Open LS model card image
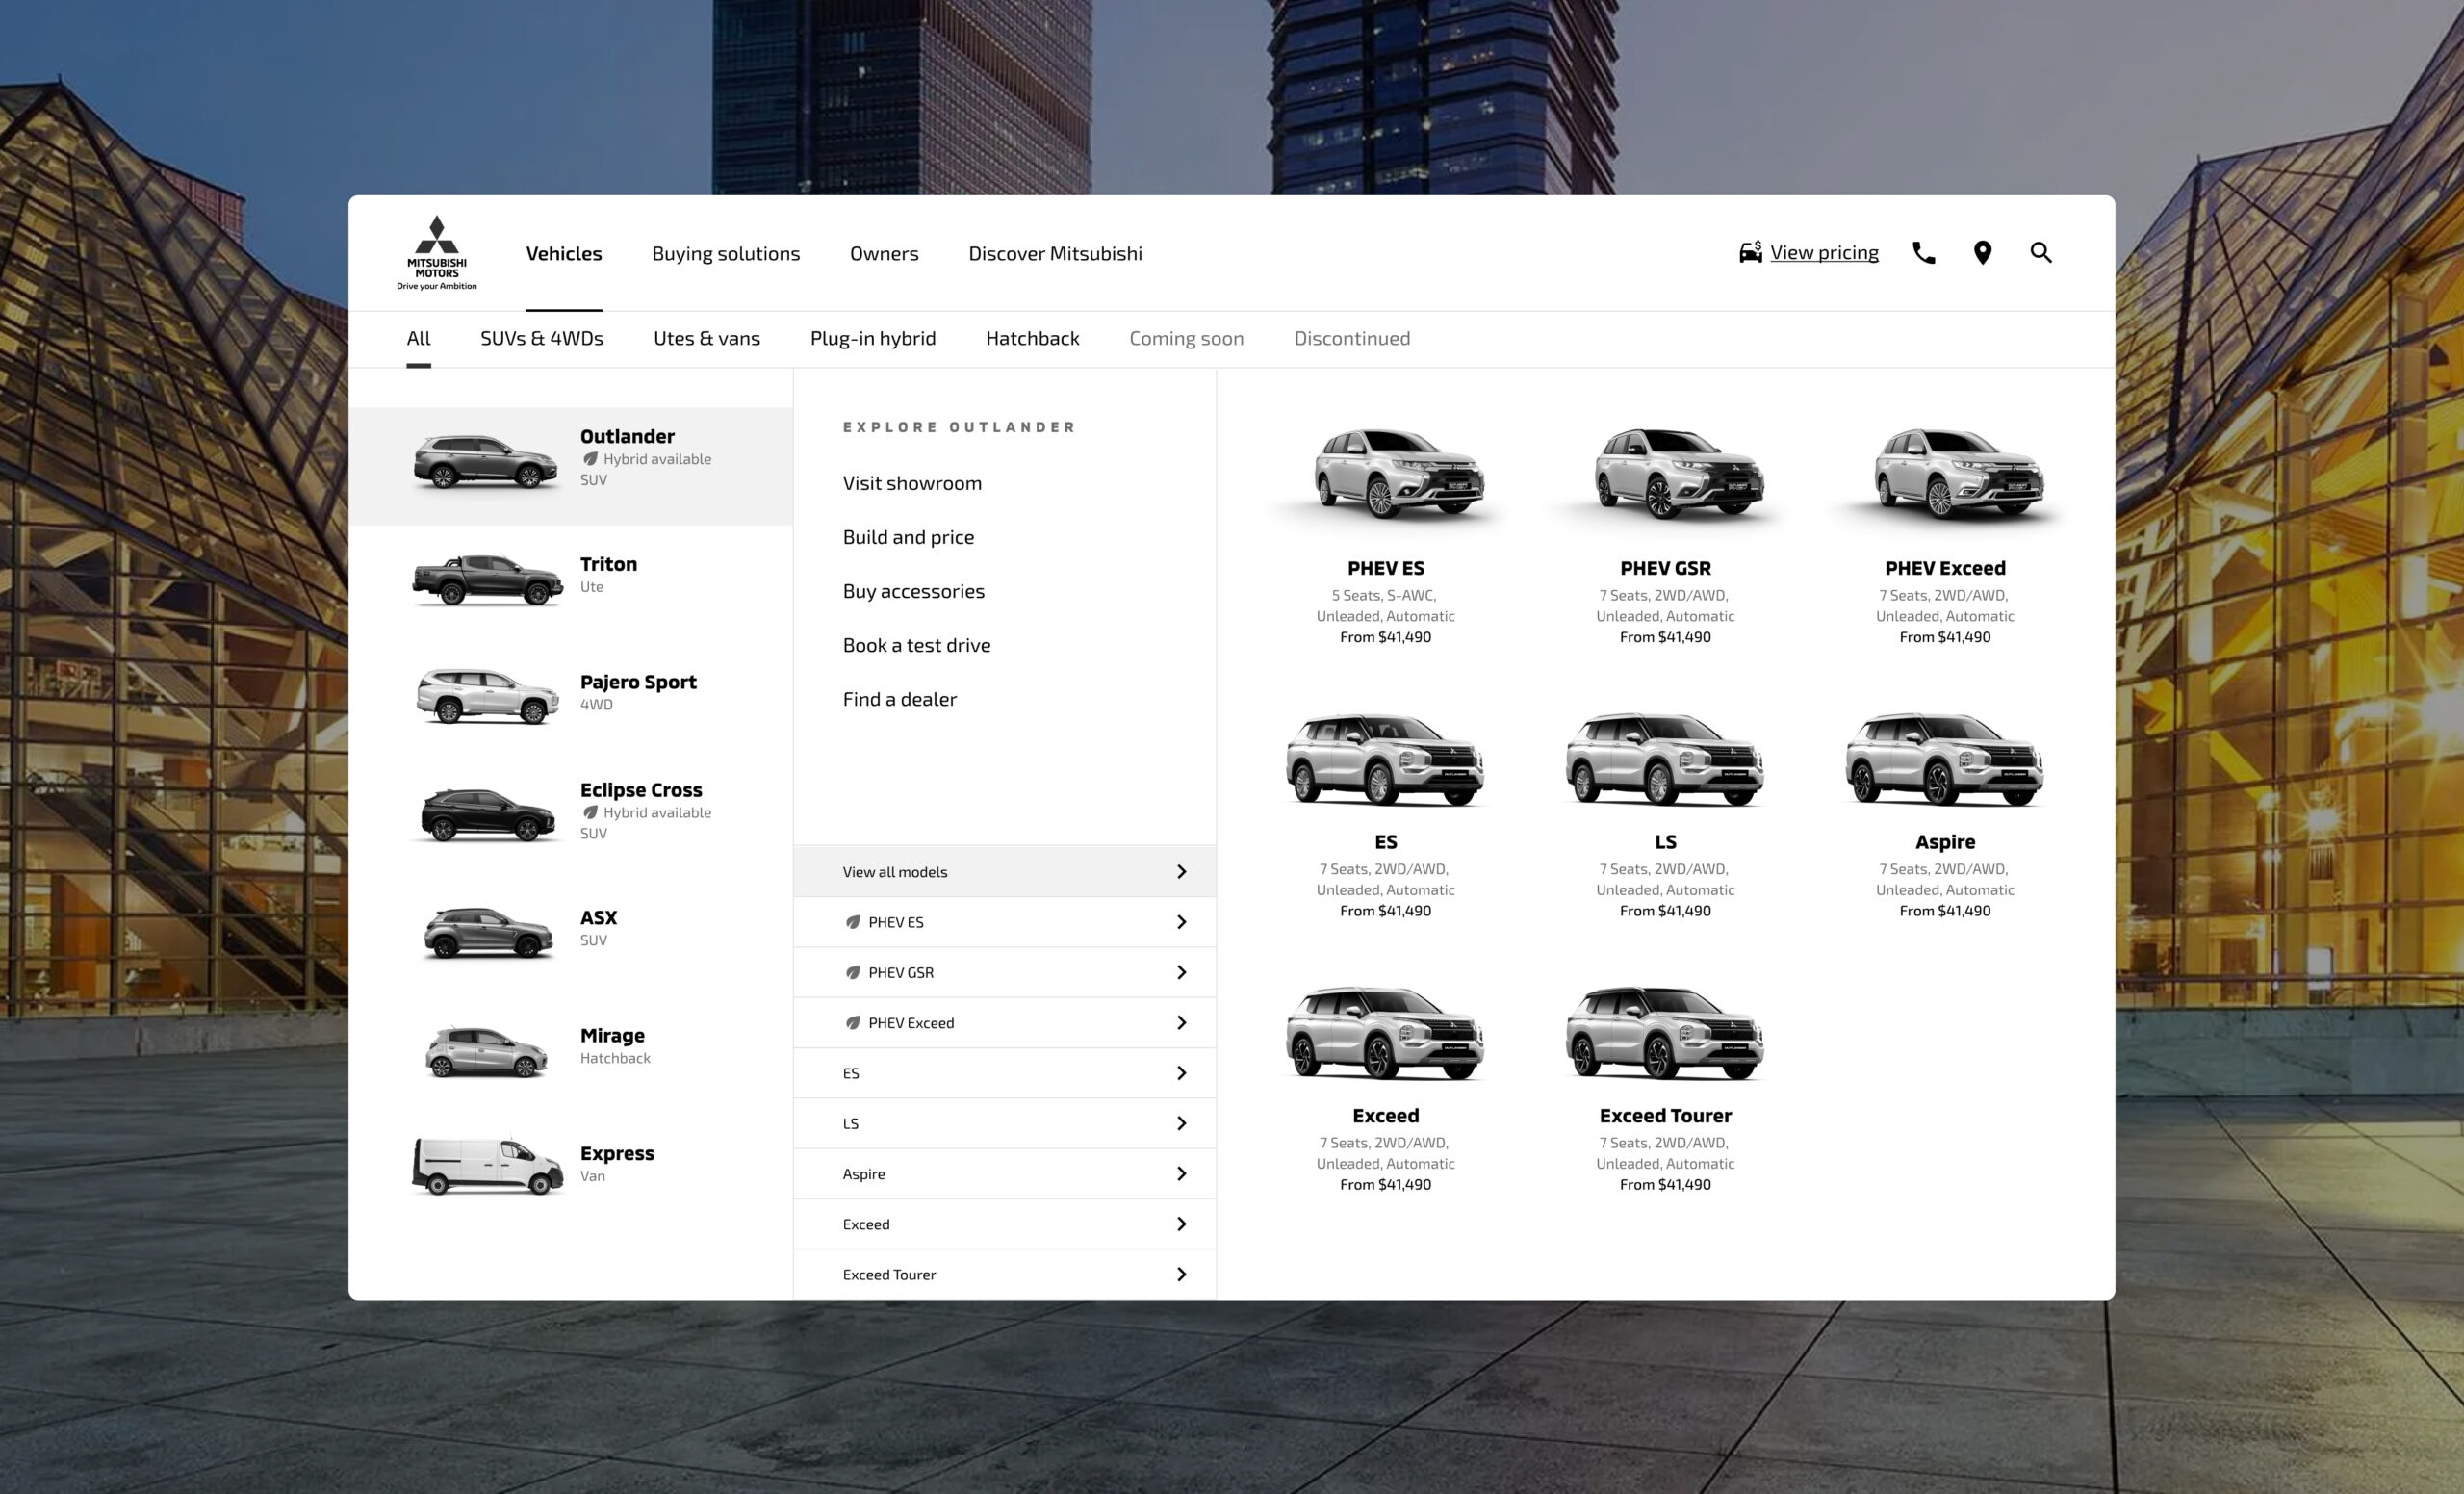This screenshot has height=1494, width=2464. [x=1665, y=760]
